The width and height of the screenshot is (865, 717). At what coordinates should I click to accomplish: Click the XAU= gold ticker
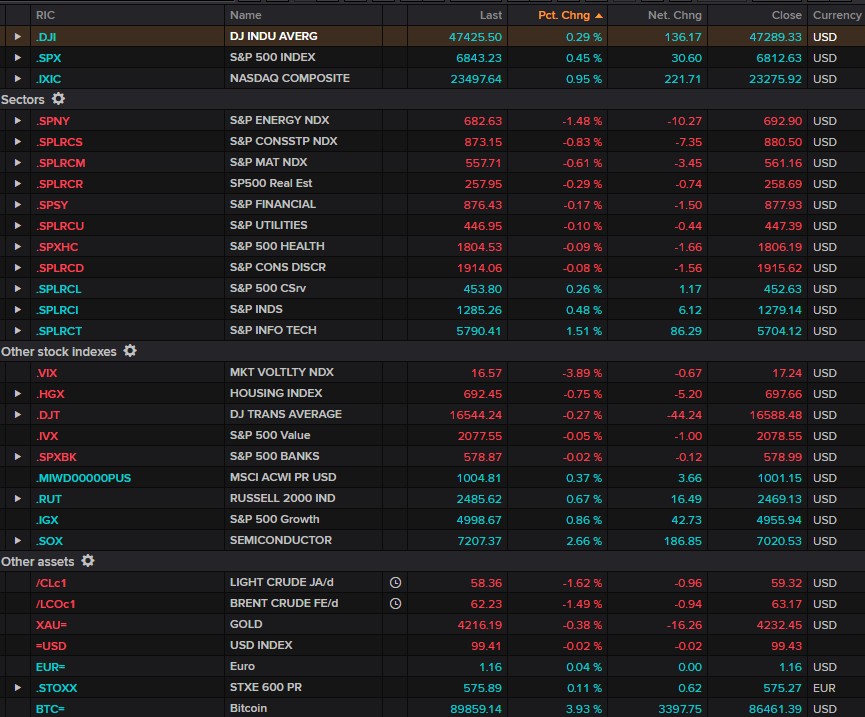(x=51, y=624)
